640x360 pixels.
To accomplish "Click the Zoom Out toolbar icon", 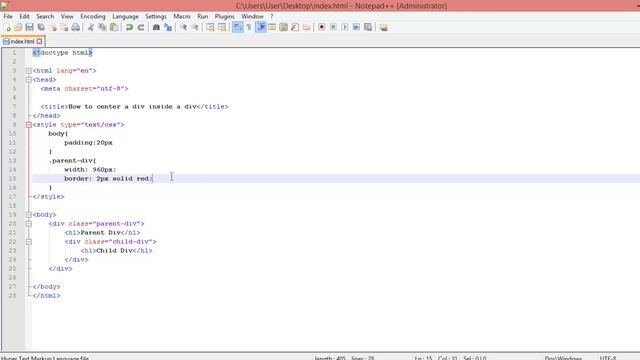I will pyautogui.click(x=195, y=27).
